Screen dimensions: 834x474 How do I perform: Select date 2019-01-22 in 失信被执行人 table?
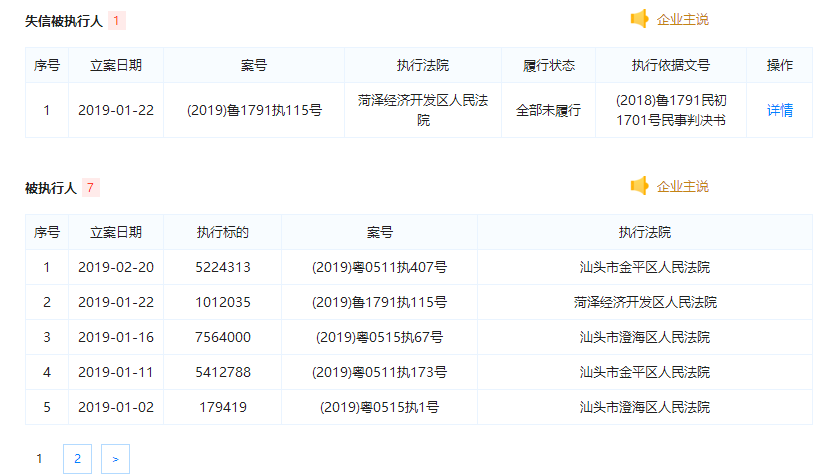[x=116, y=110]
